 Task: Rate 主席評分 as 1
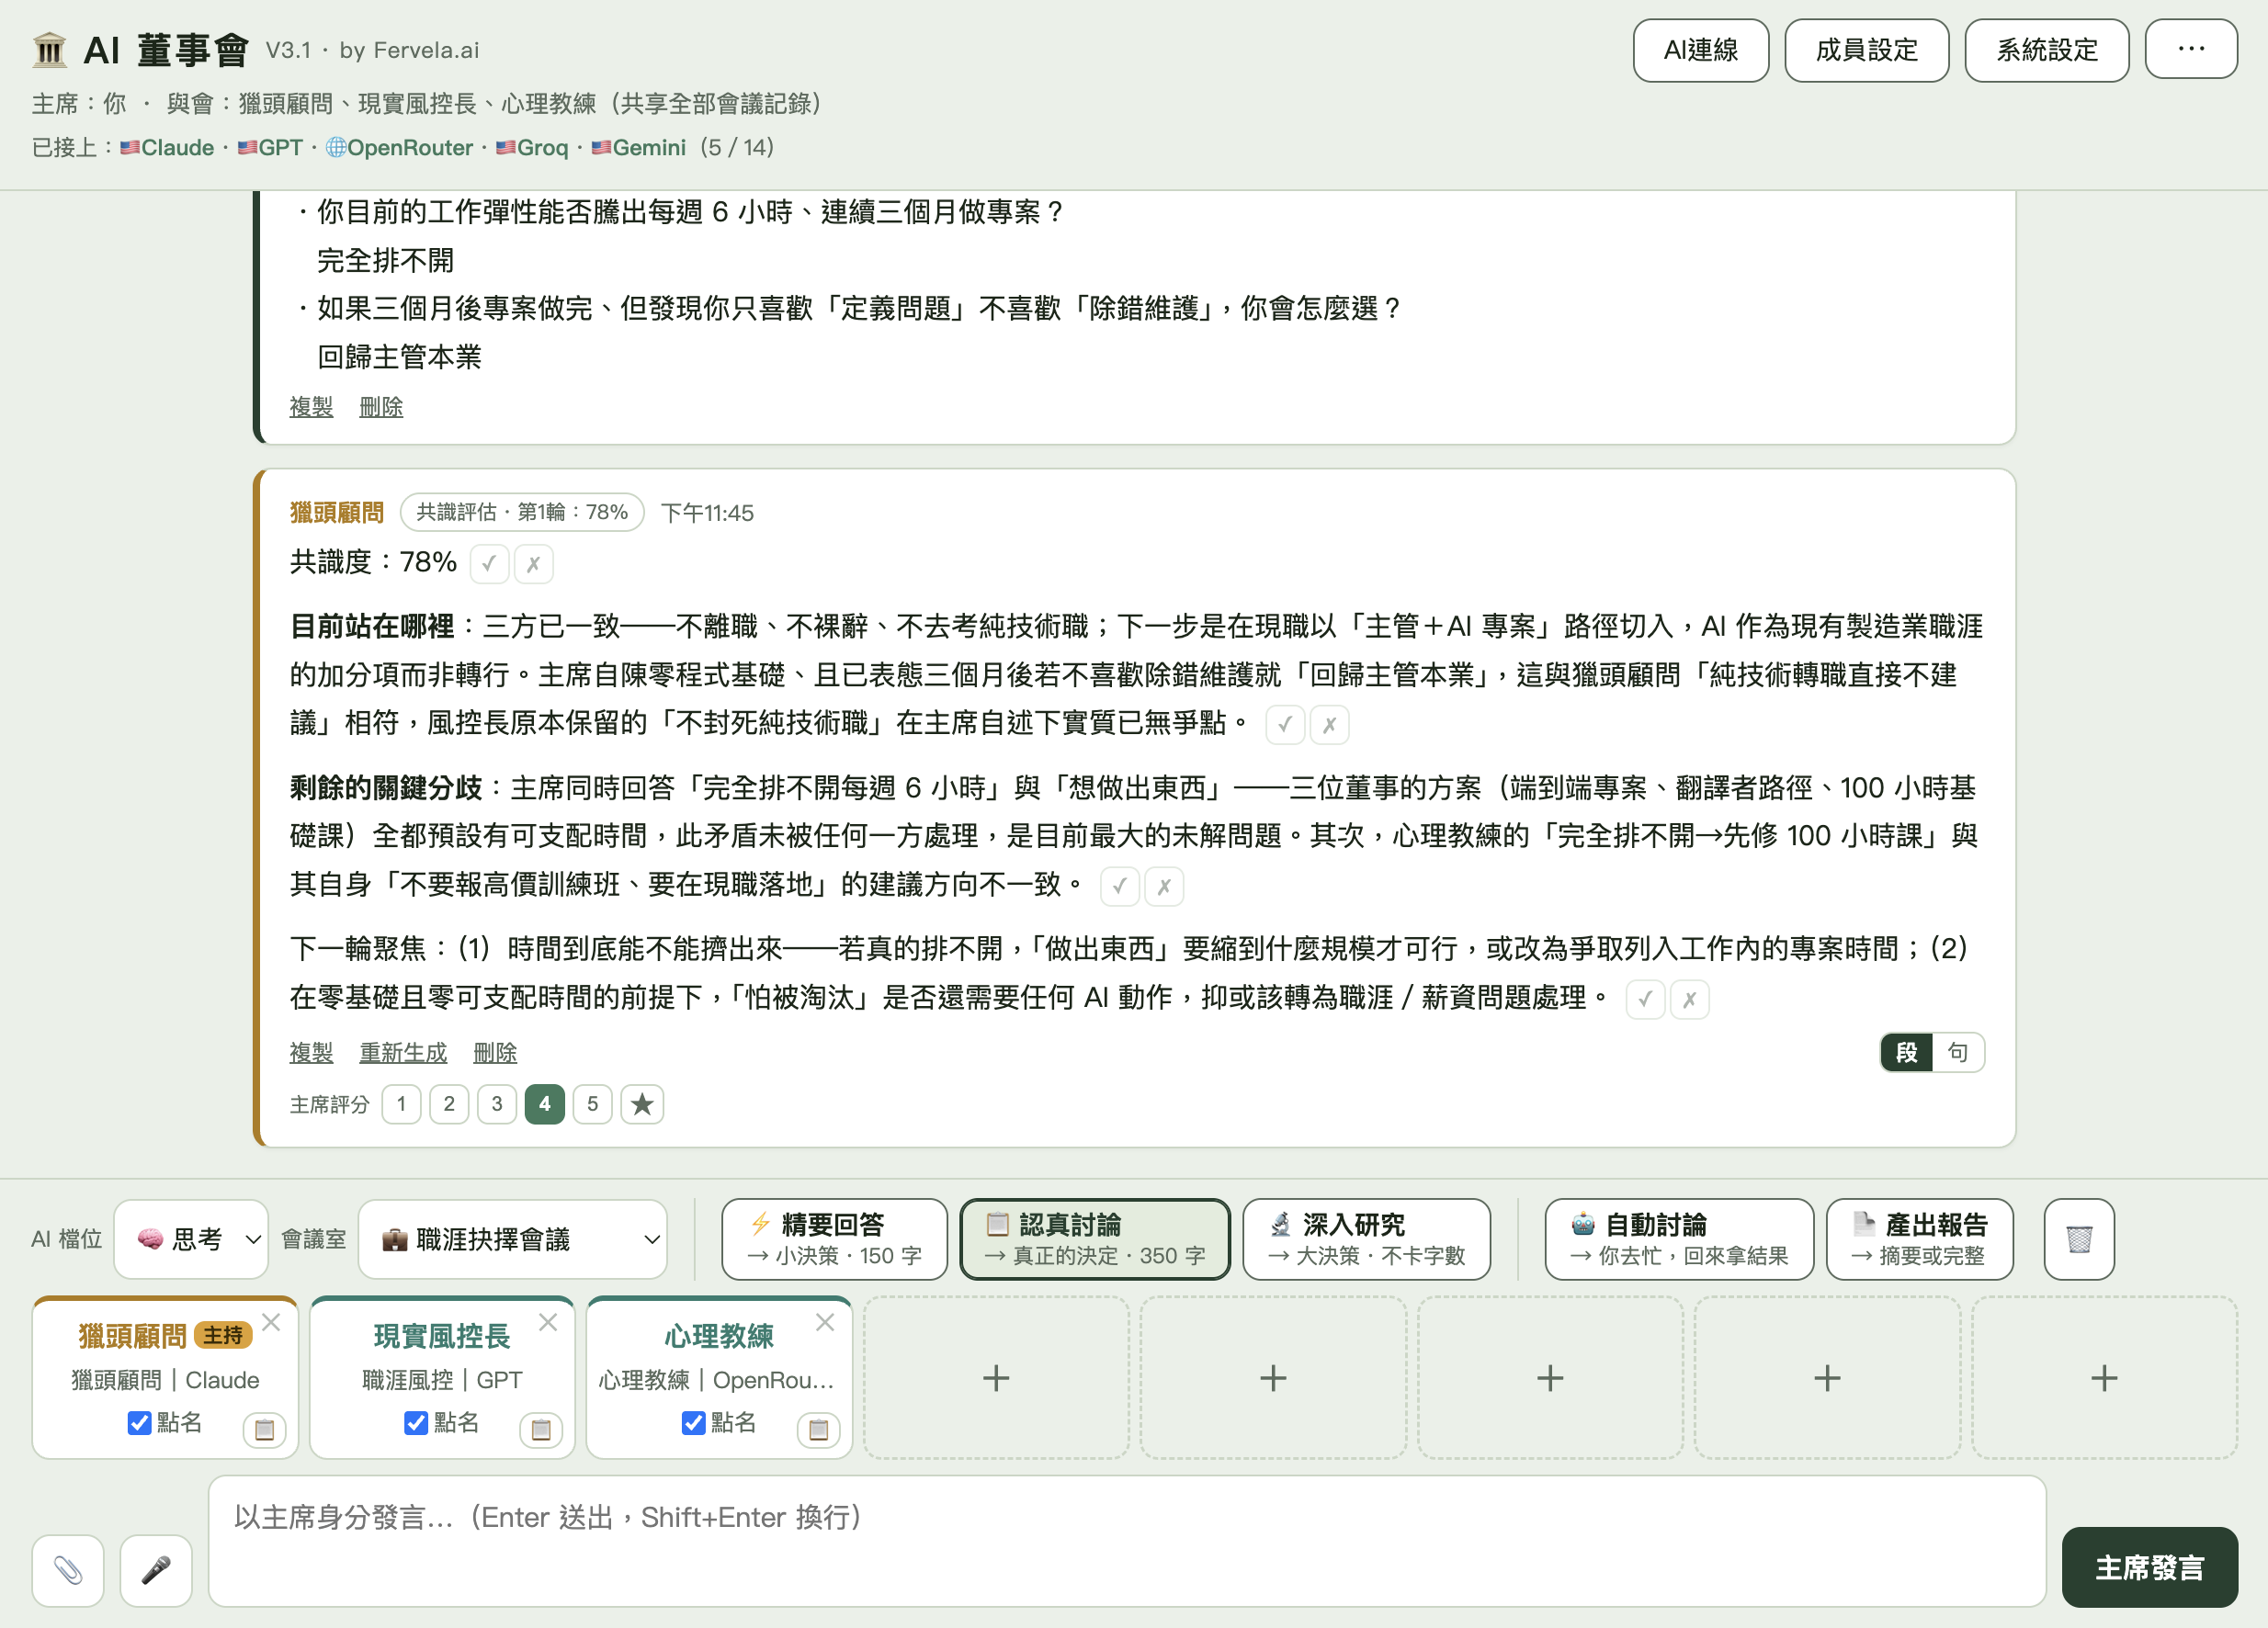[x=401, y=1104]
